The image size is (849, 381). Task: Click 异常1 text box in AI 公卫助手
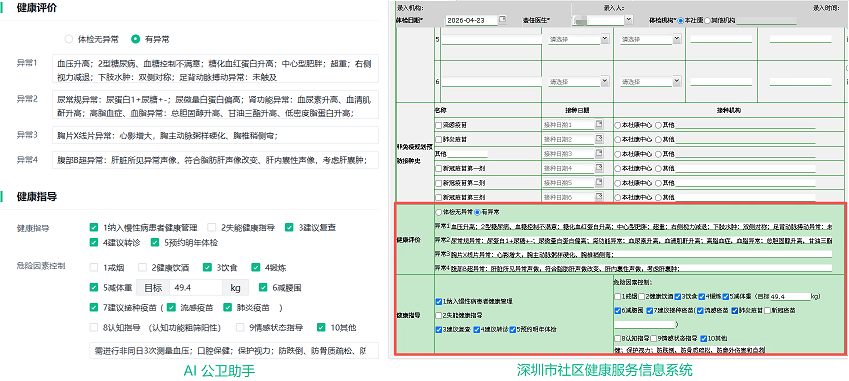215,69
